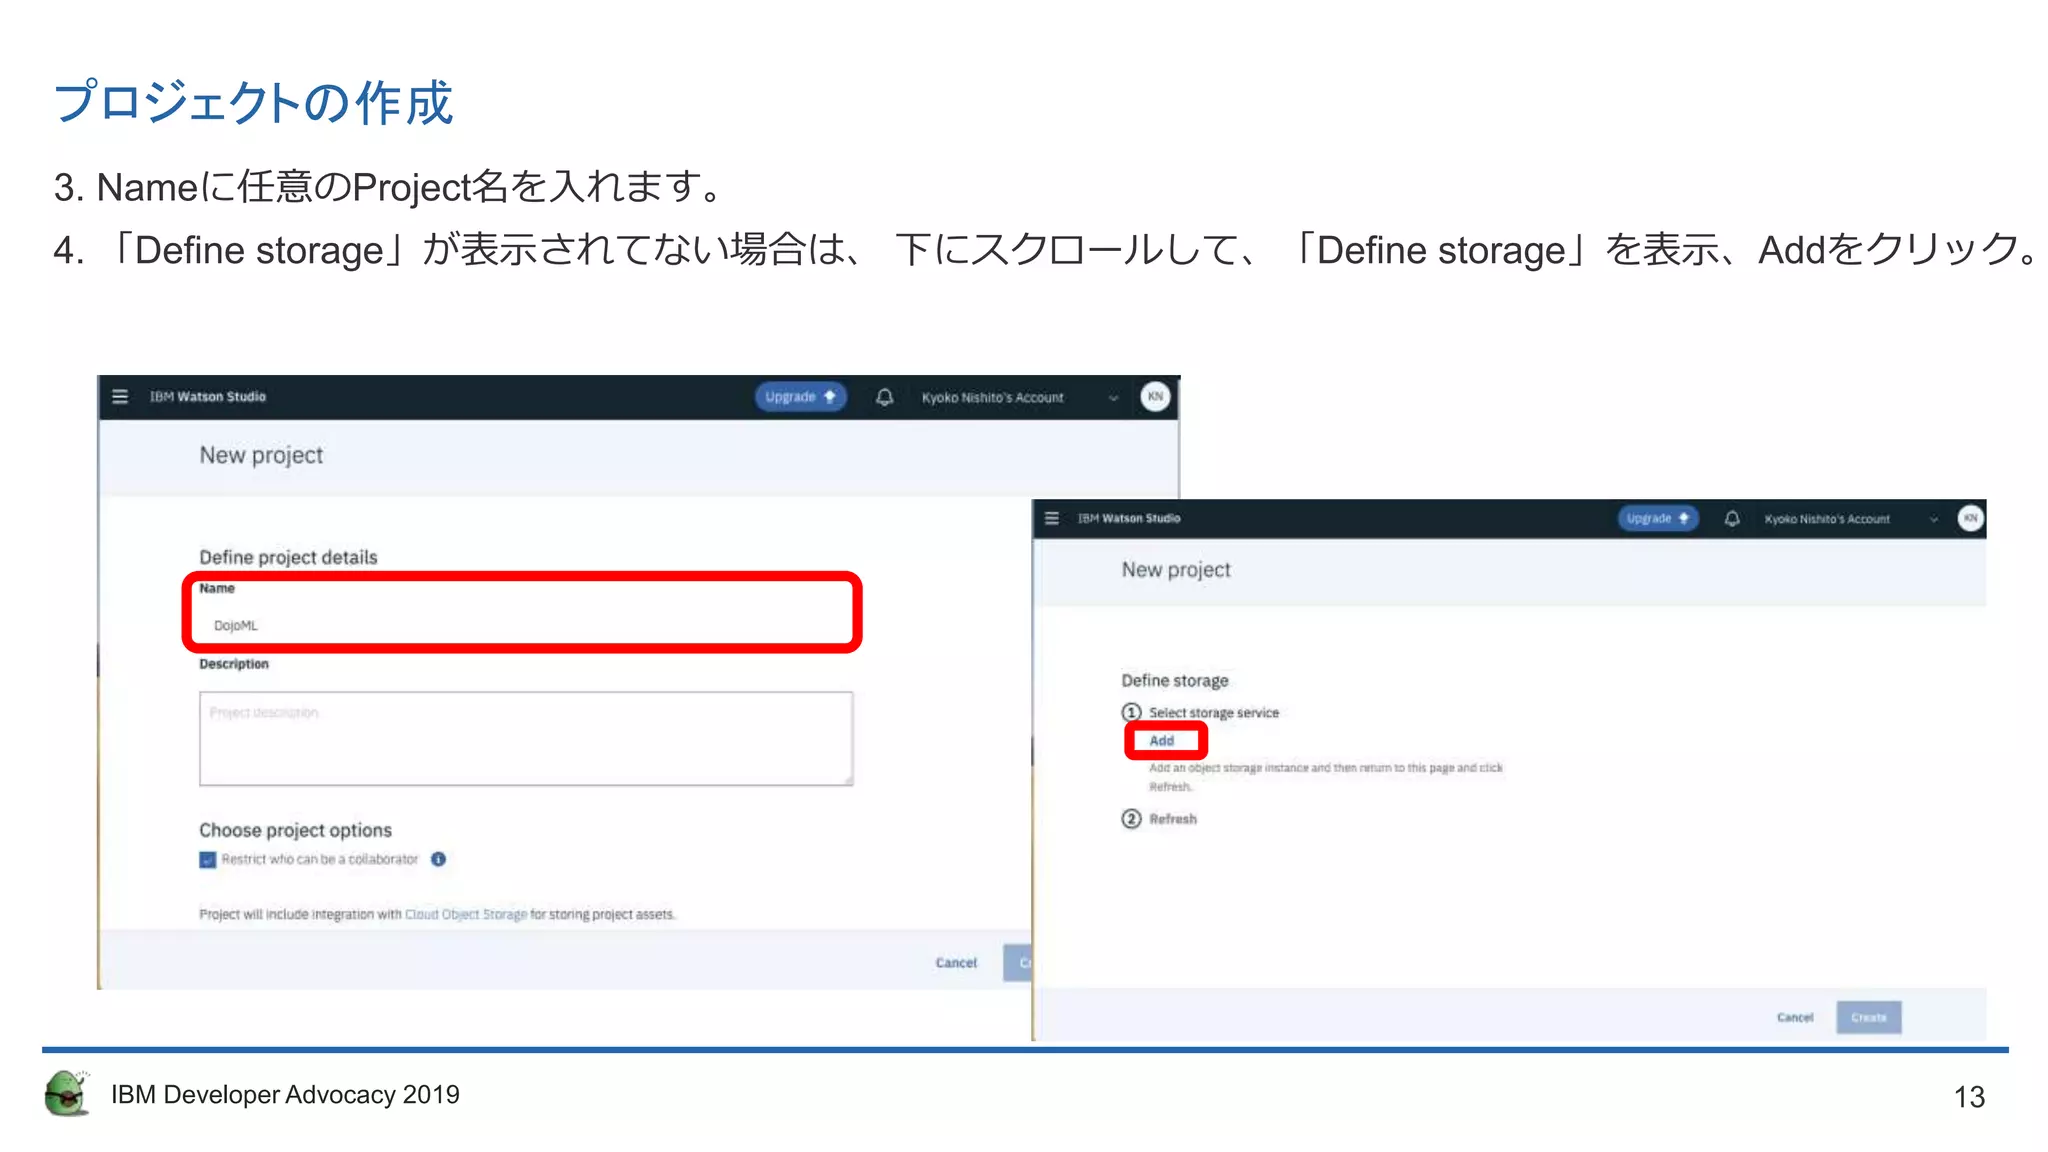The height and width of the screenshot is (1152, 2048).
Task: Click New project heading in right window
Action: click(x=1176, y=570)
